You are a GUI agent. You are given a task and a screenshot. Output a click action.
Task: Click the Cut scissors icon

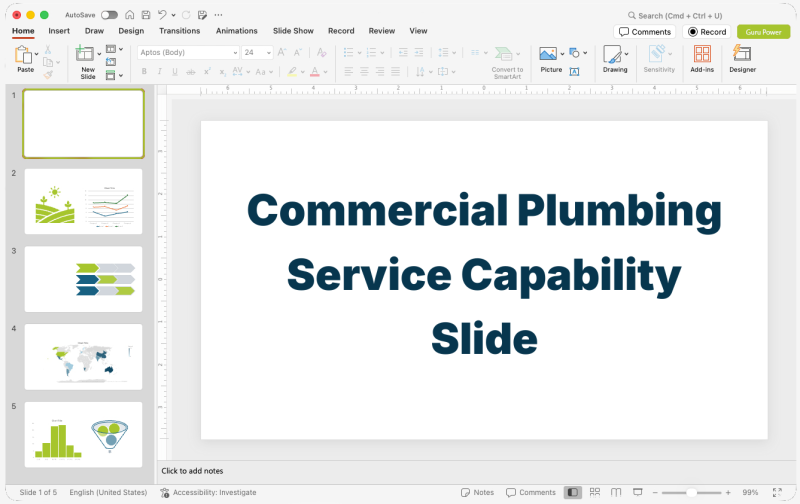47,49
